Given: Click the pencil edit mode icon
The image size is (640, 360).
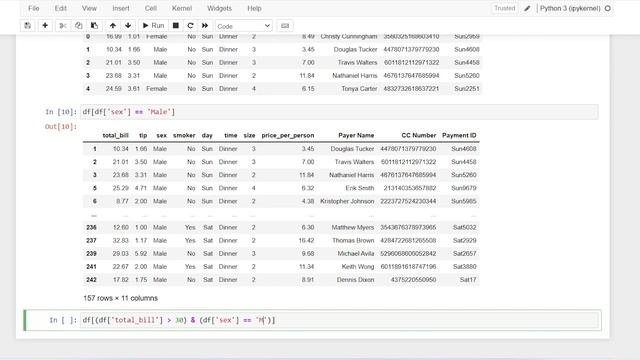Looking at the screenshot, I should tap(527, 8).
